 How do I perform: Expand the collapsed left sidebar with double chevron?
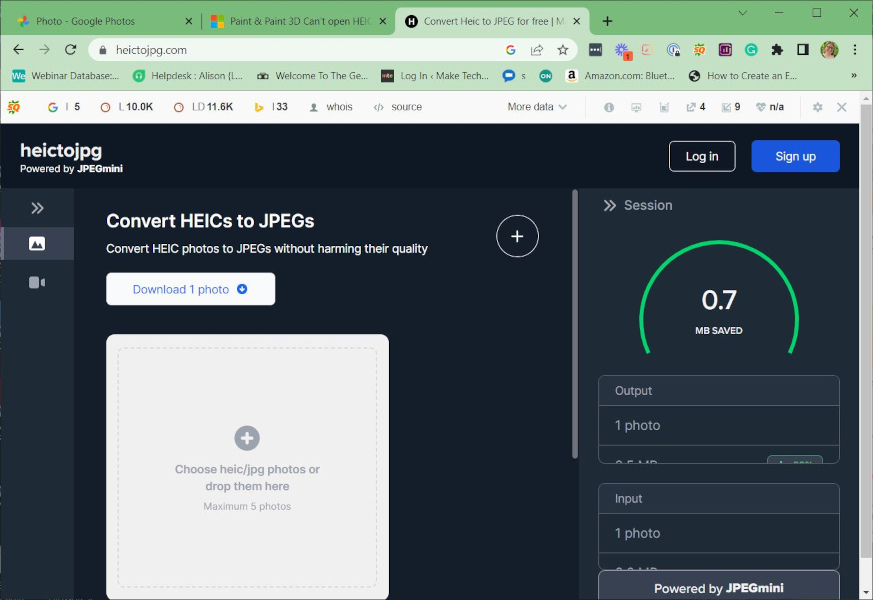(x=37, y=208)
